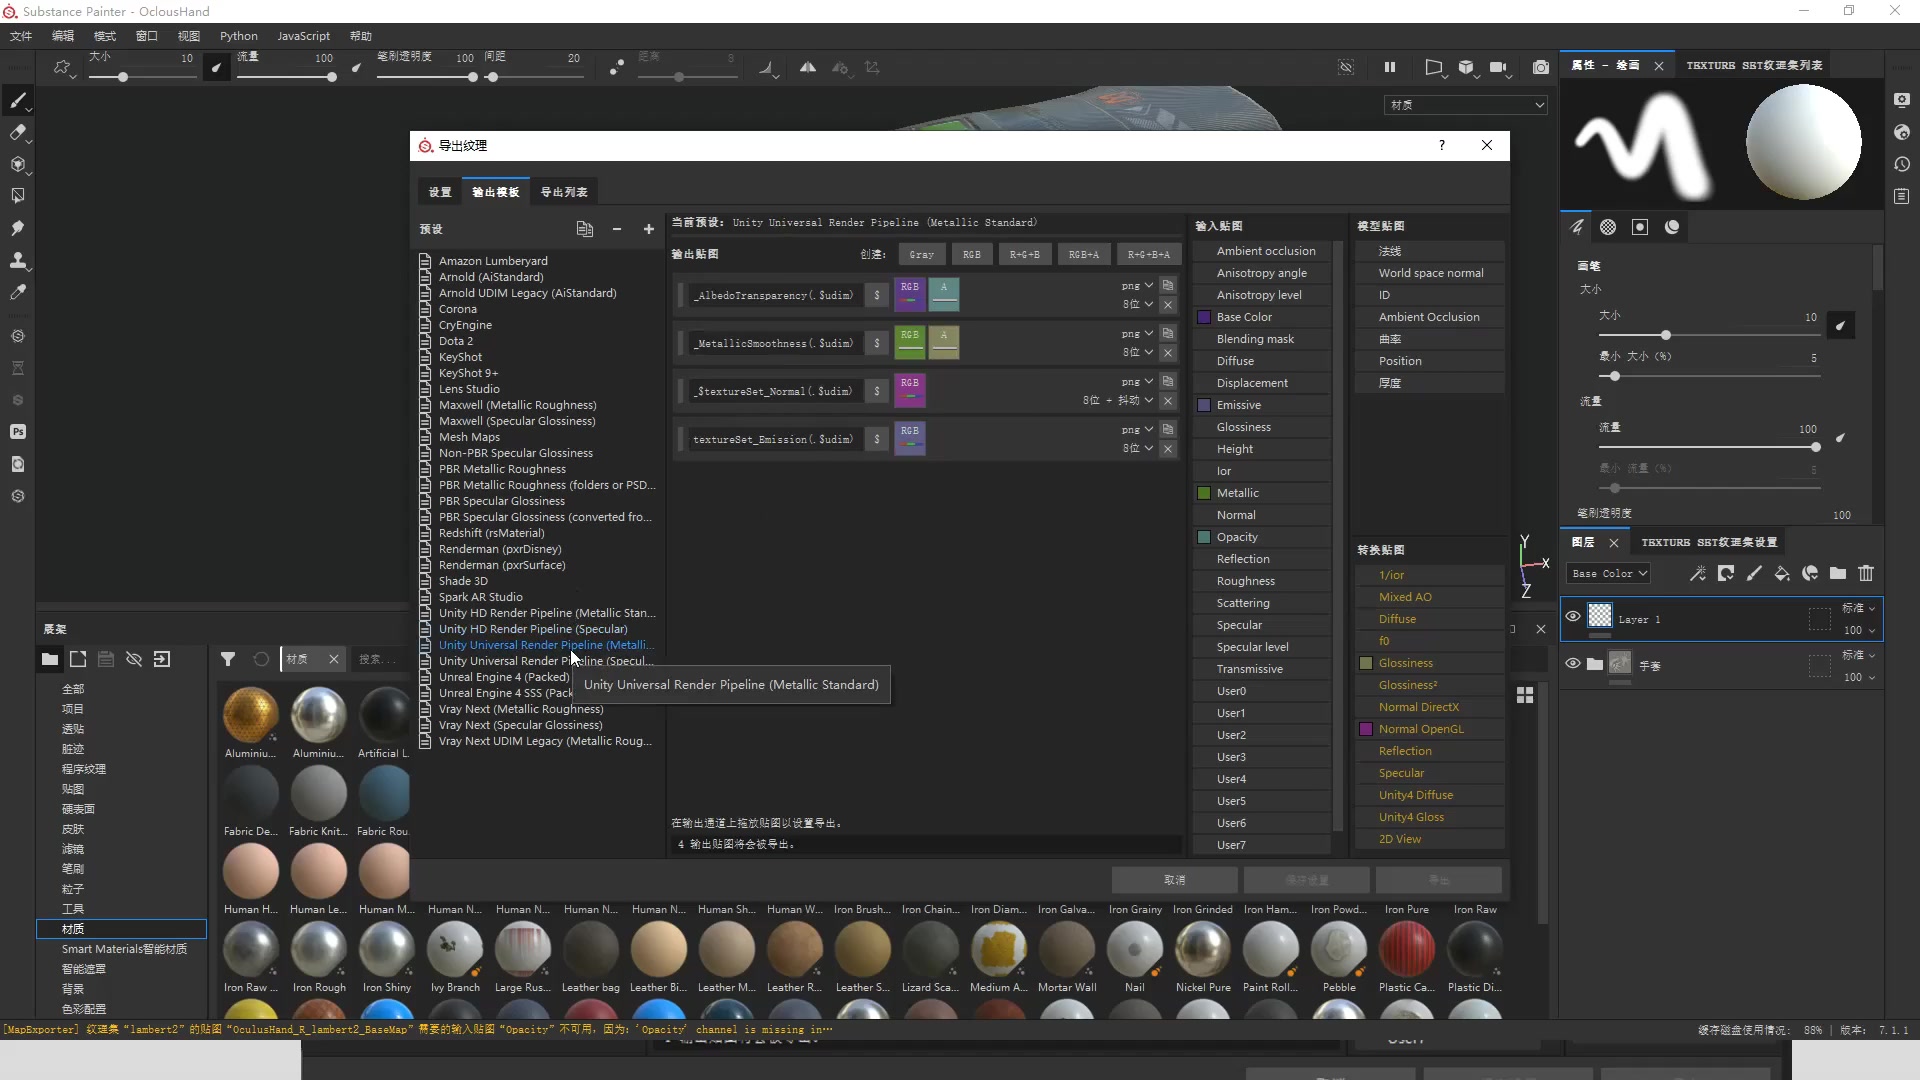The image size is (1920, 1080).
Task: Click the RGB+A channel preset button
Action: click(1084, 254)
